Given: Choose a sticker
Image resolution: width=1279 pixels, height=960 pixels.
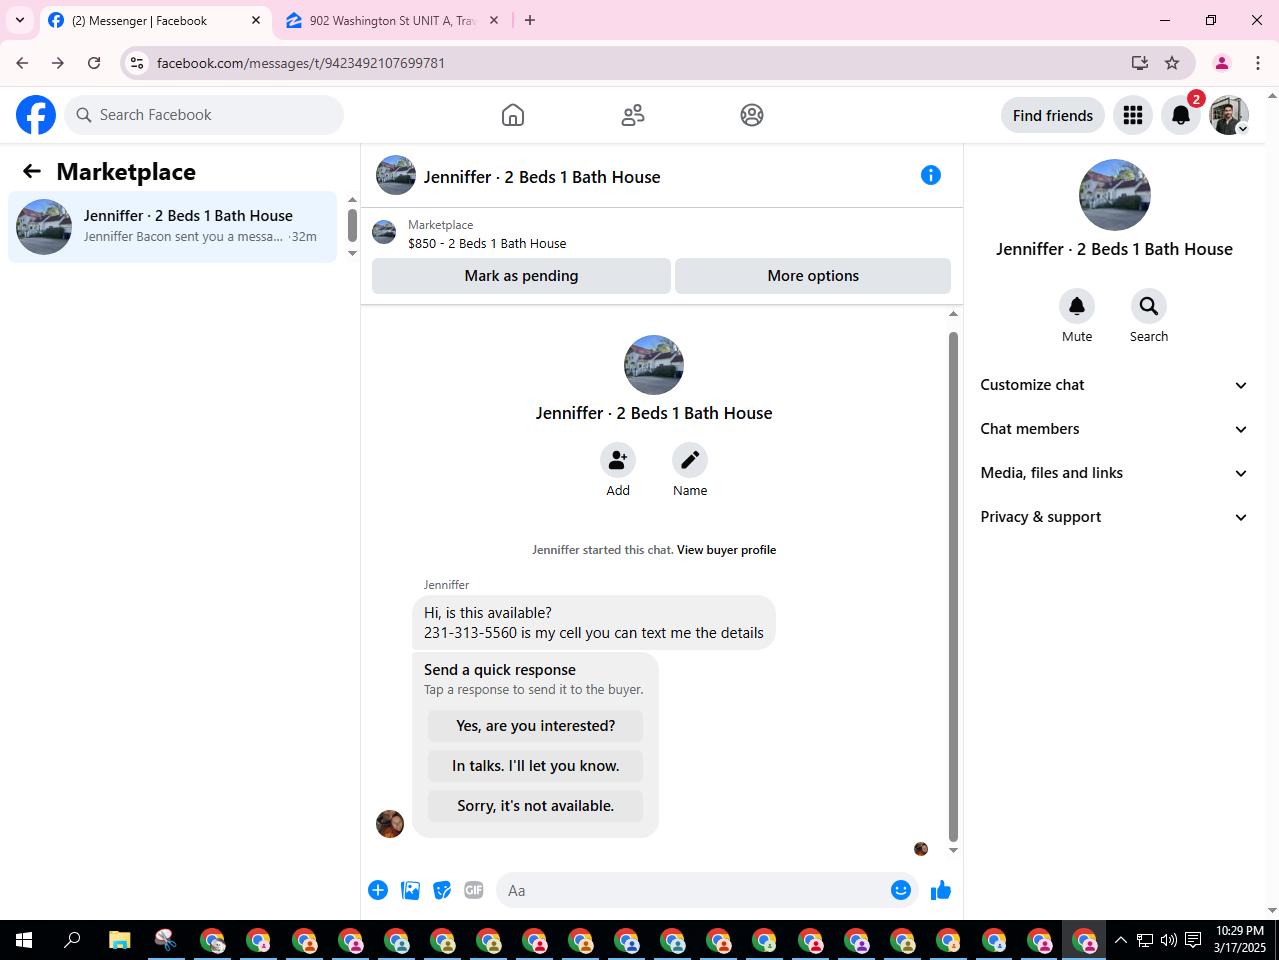Looking at the screenshot, I should click(442, 890).
